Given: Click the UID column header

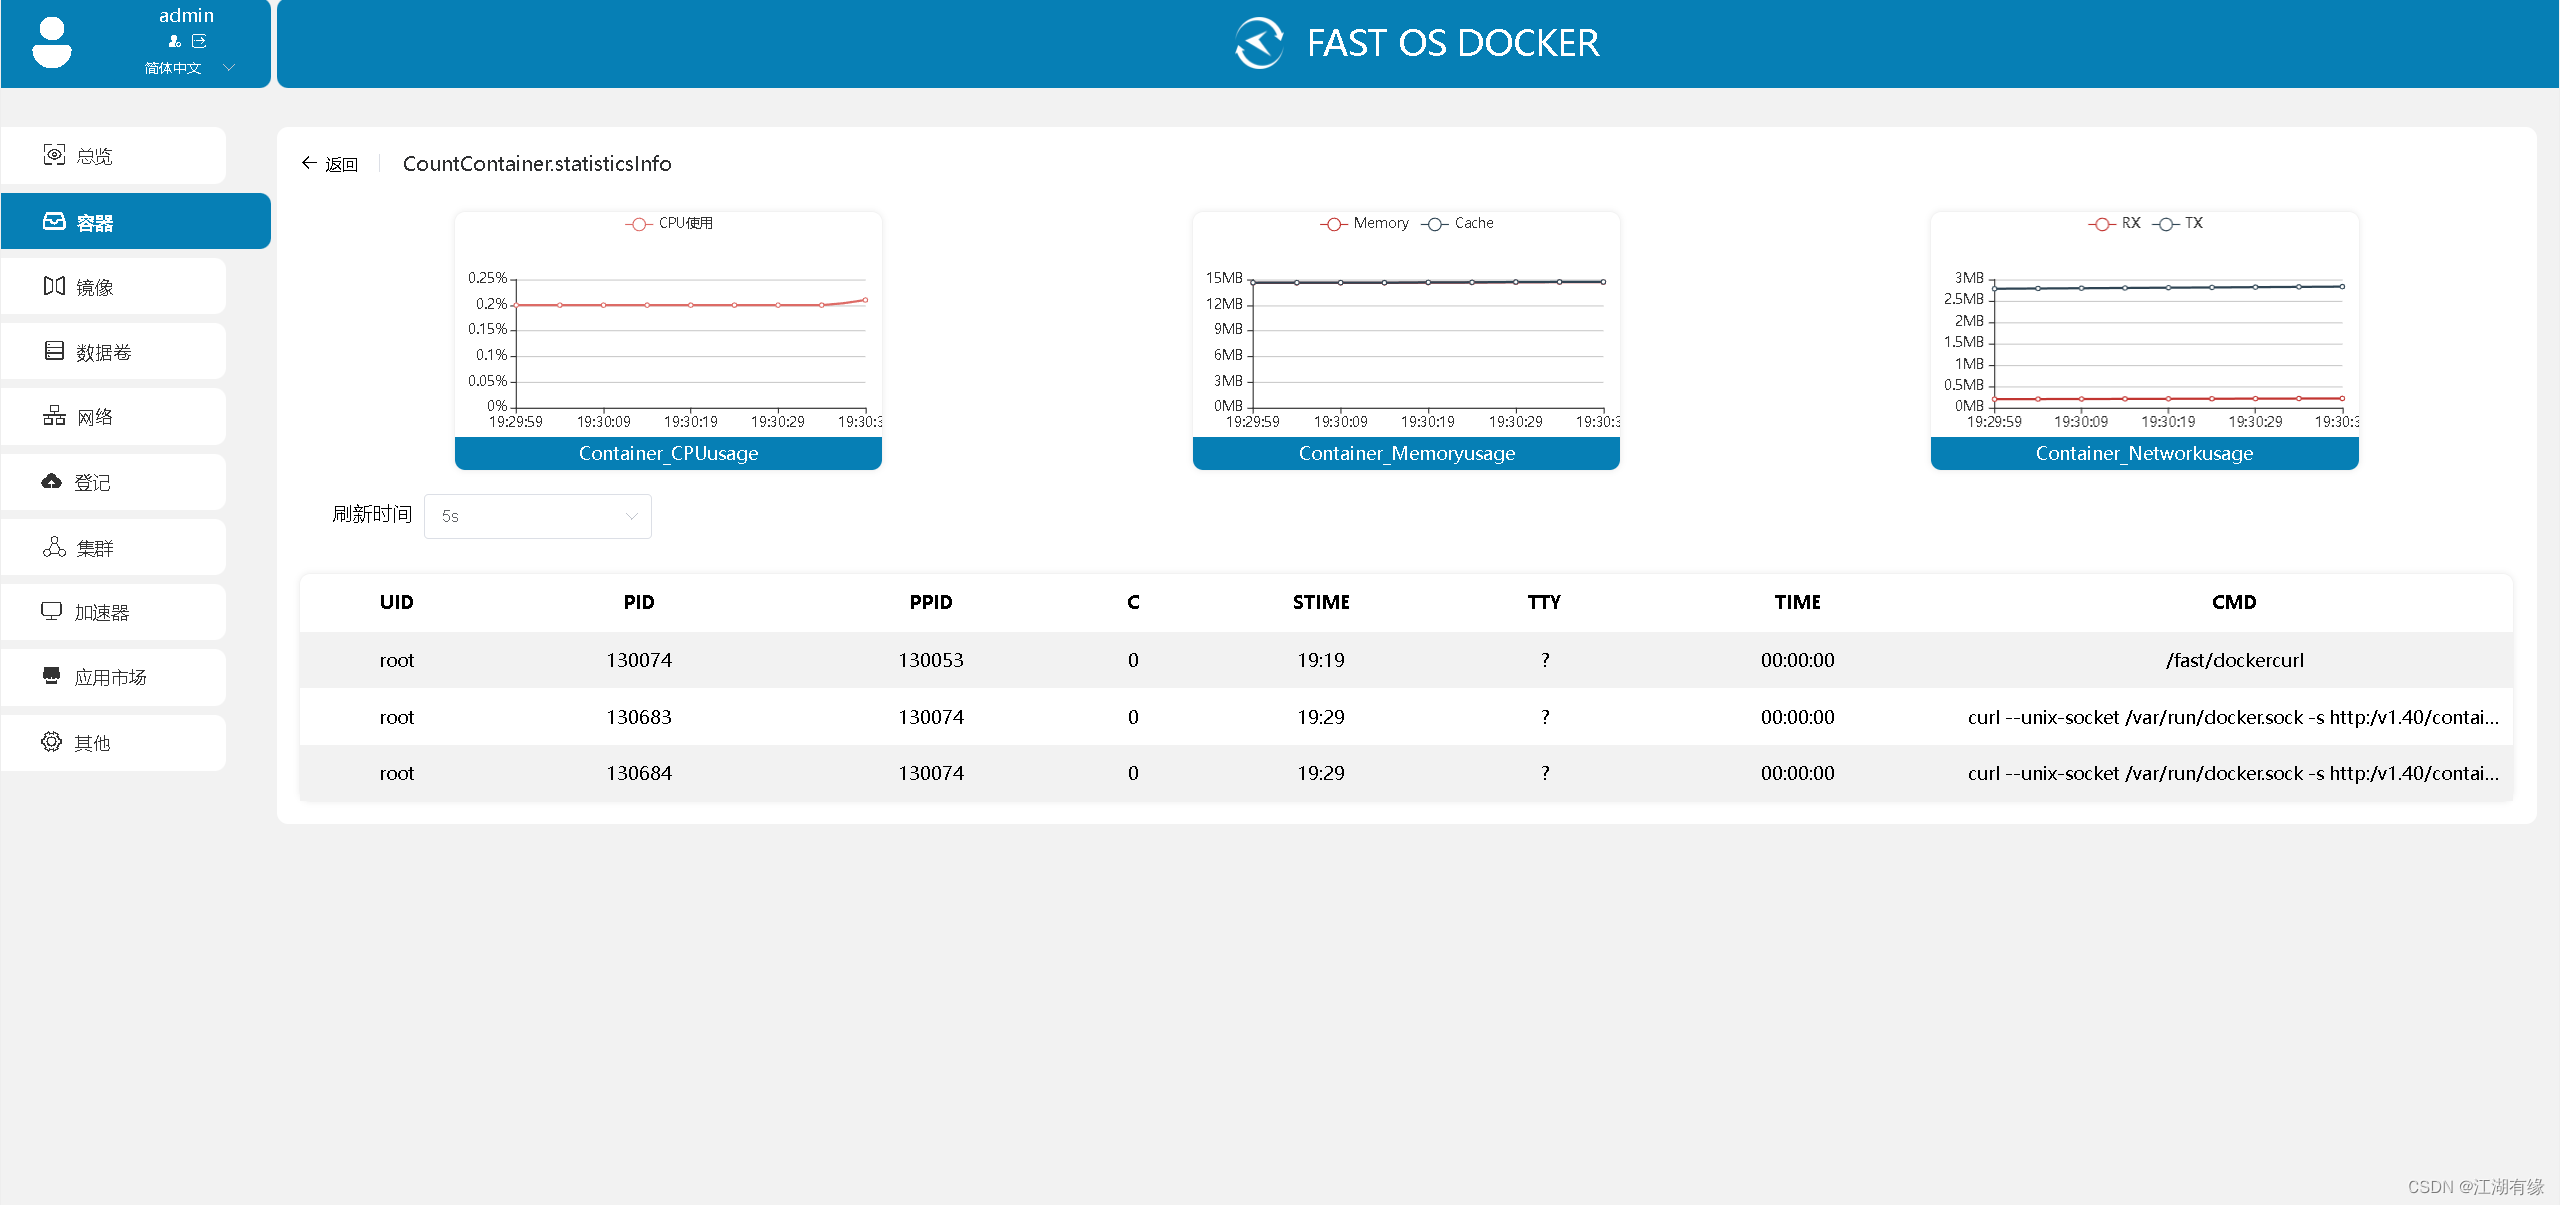Looking at the screenshot, I should tap(396, 602).
